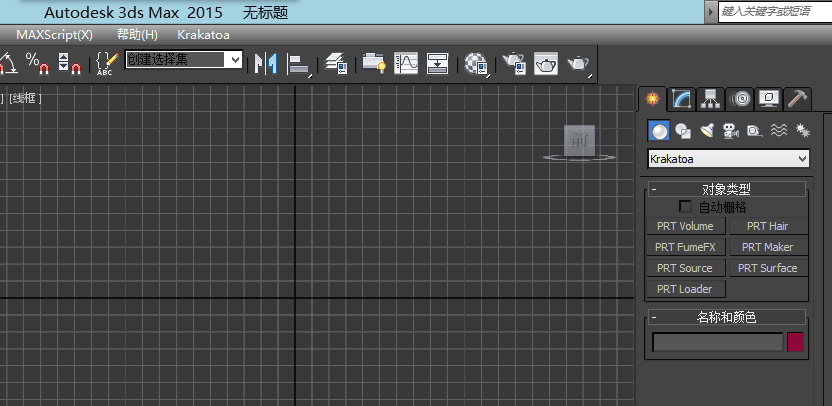Enable the 自动栅格 checkbox
This screenshot has width=832, height=406.
[686, 206]
